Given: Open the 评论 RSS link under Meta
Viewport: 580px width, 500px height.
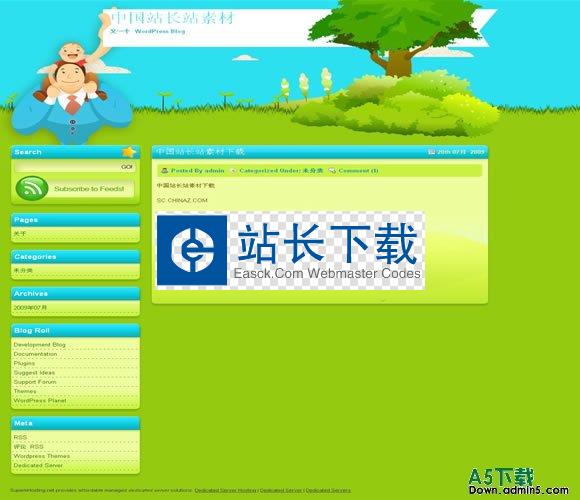Looking at the screenshot, I should 28,447.
